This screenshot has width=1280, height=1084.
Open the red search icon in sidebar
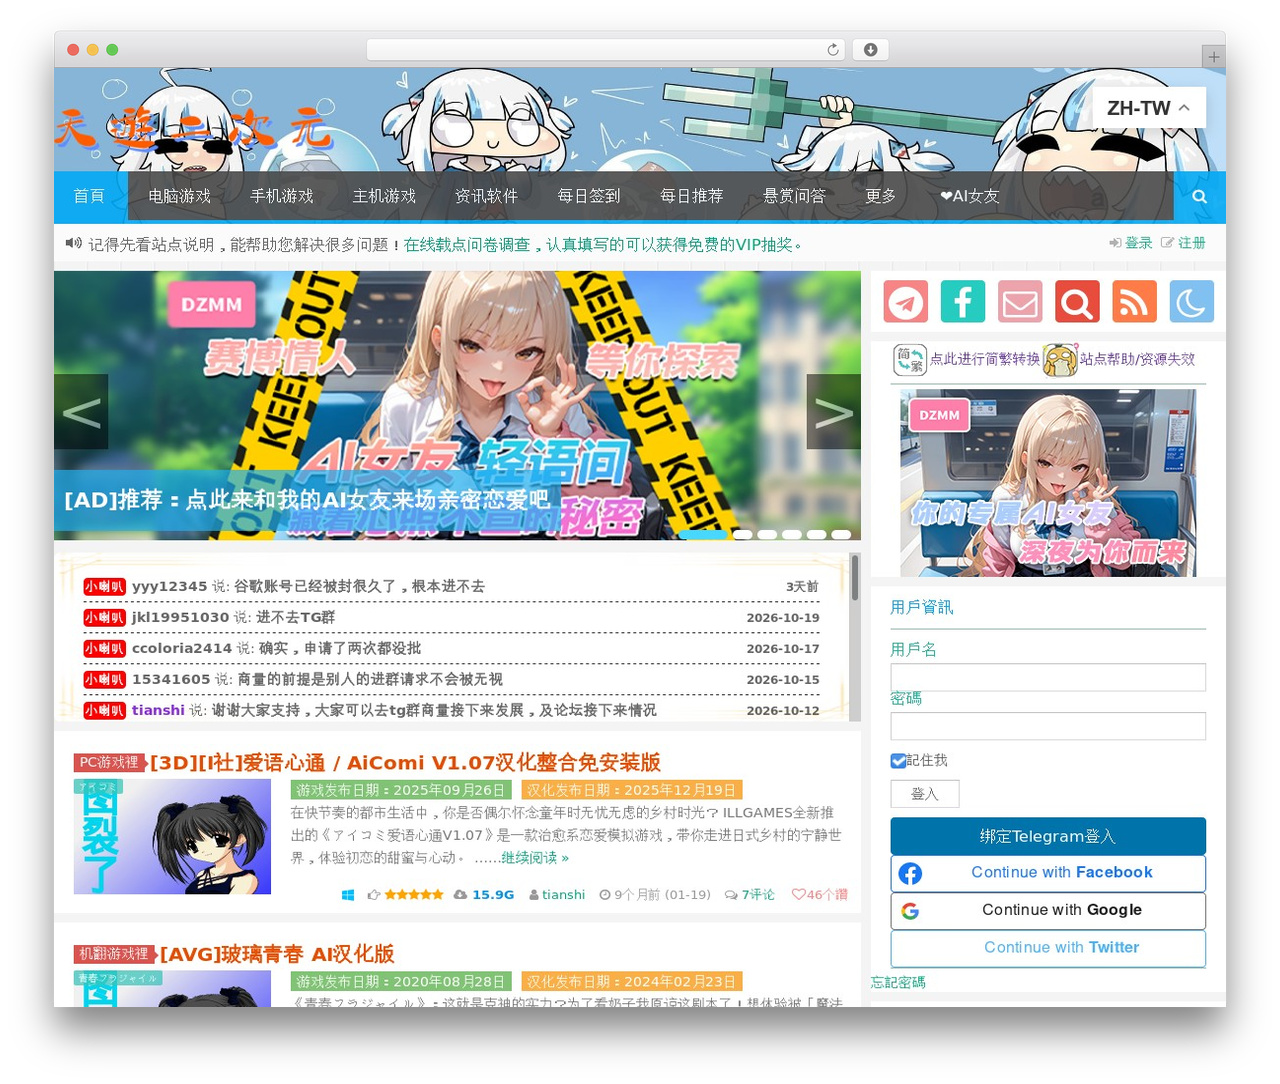point(1077,301)
